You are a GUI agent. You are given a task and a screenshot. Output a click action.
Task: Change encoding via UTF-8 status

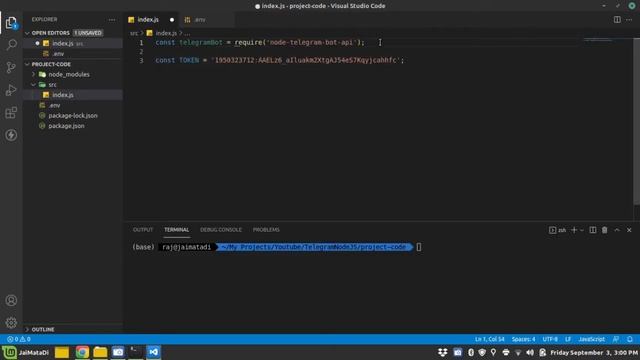pyautogui.click(x=550, y=339)
